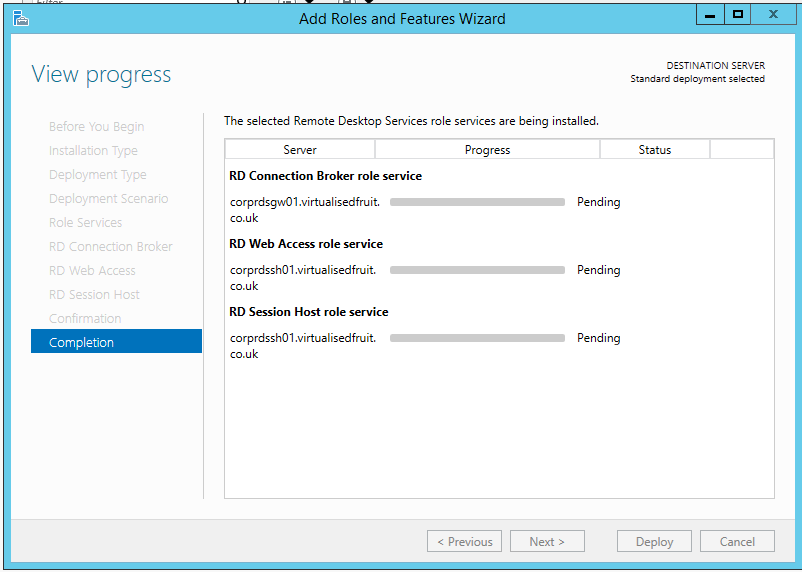The width and height of the screenshot is (802, 572).
Task: Click the Status column header
Action: (x=654, y=150)
